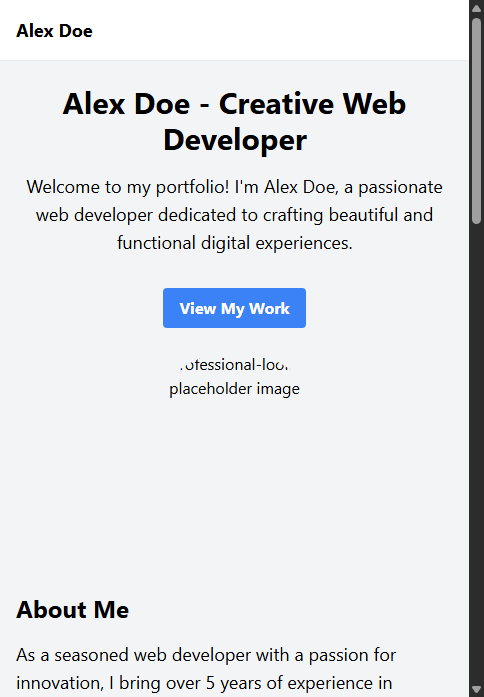Open the Alex Doe header logo link

tap(54, 31)
